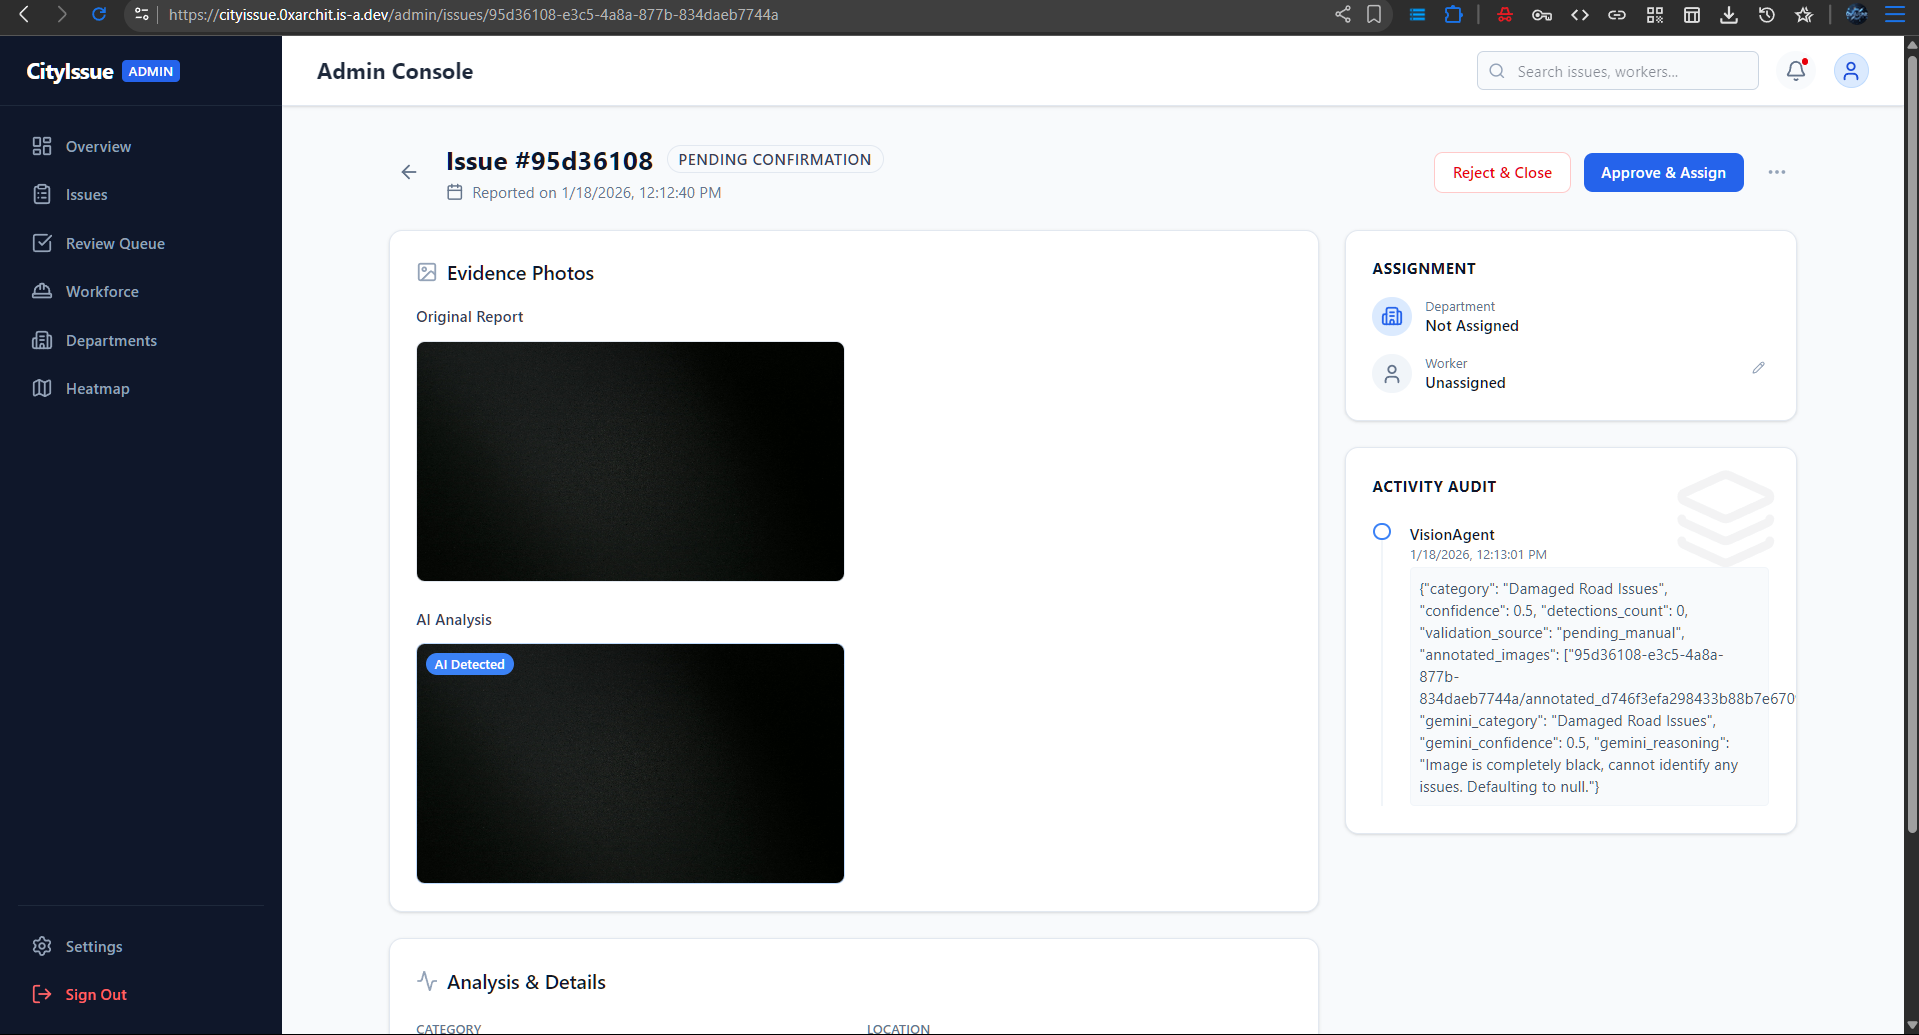Navigate to the Departments page
1919x1035 pixels.
coord(111,341)
